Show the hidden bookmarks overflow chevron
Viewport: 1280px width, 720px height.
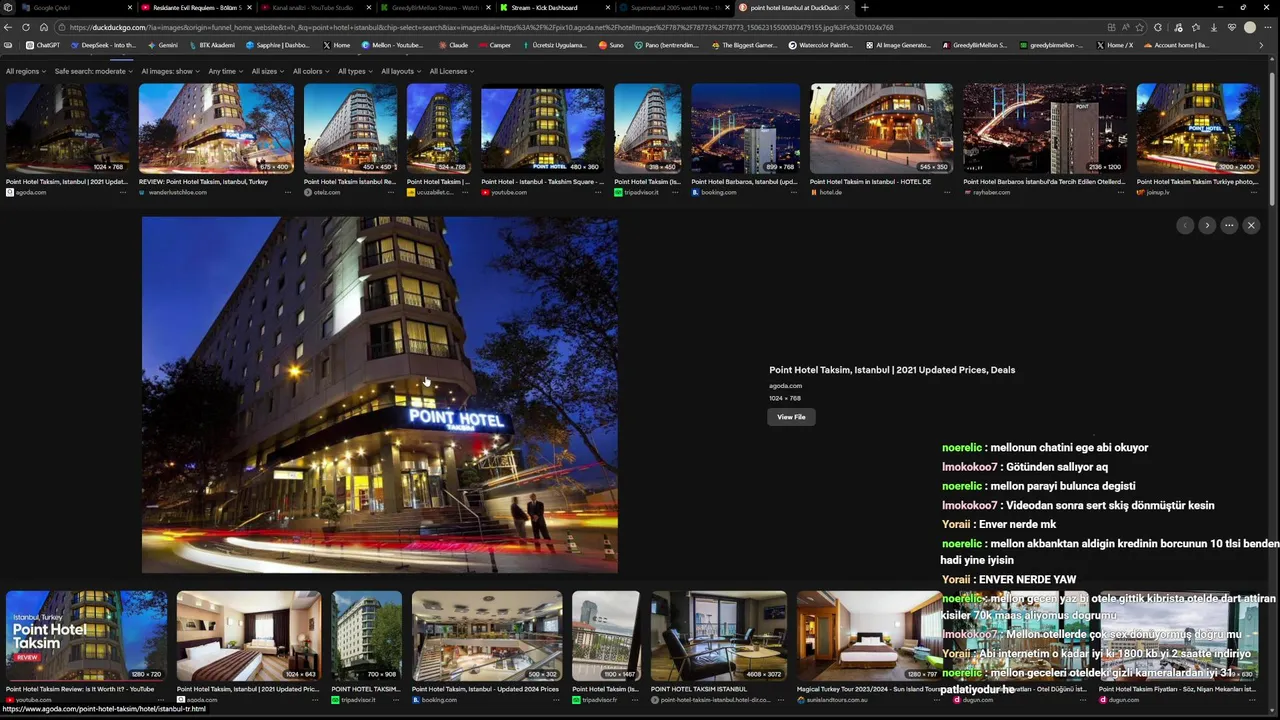click(x=1261, y=45)
